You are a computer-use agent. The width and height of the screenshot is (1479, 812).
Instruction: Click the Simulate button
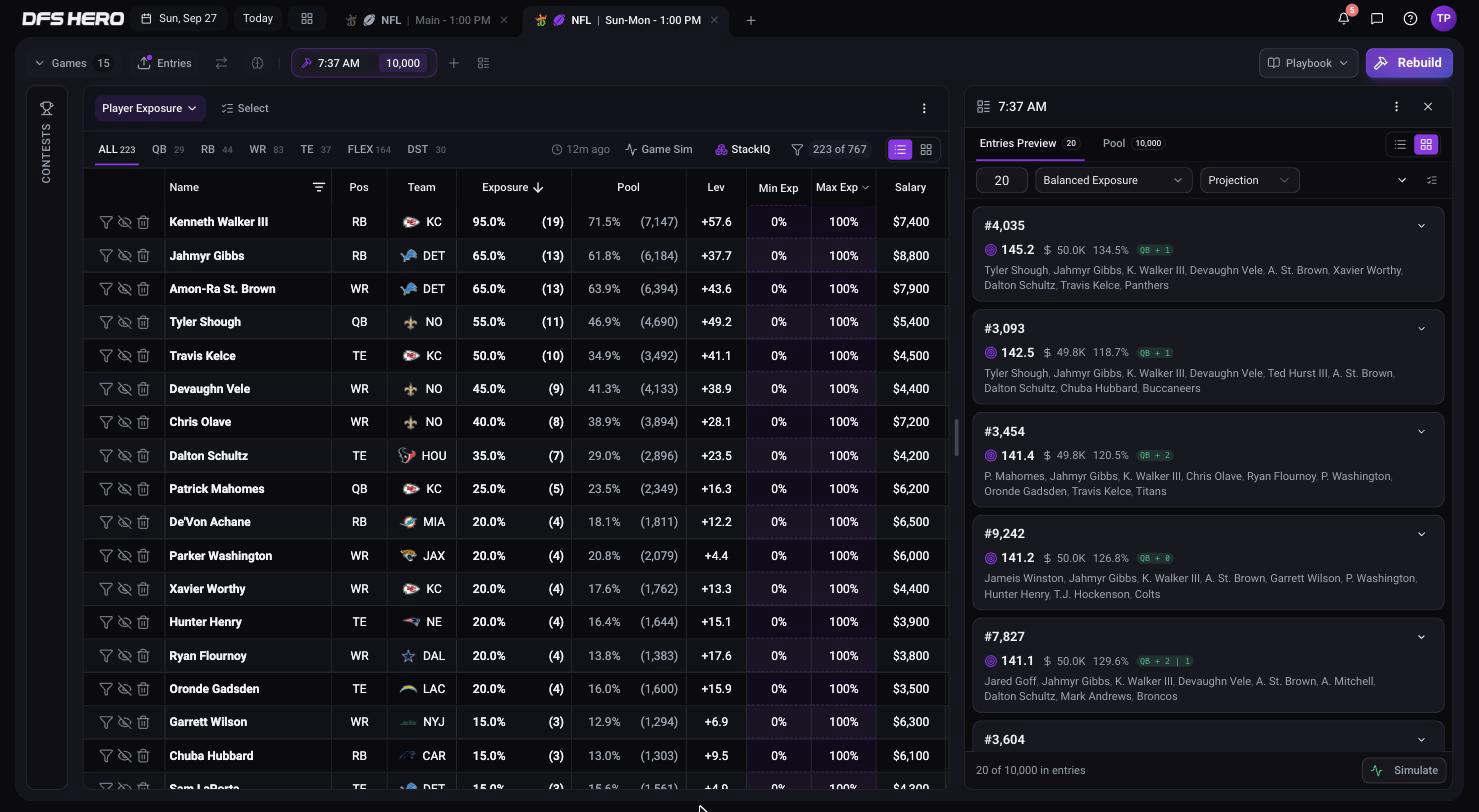1405,770
